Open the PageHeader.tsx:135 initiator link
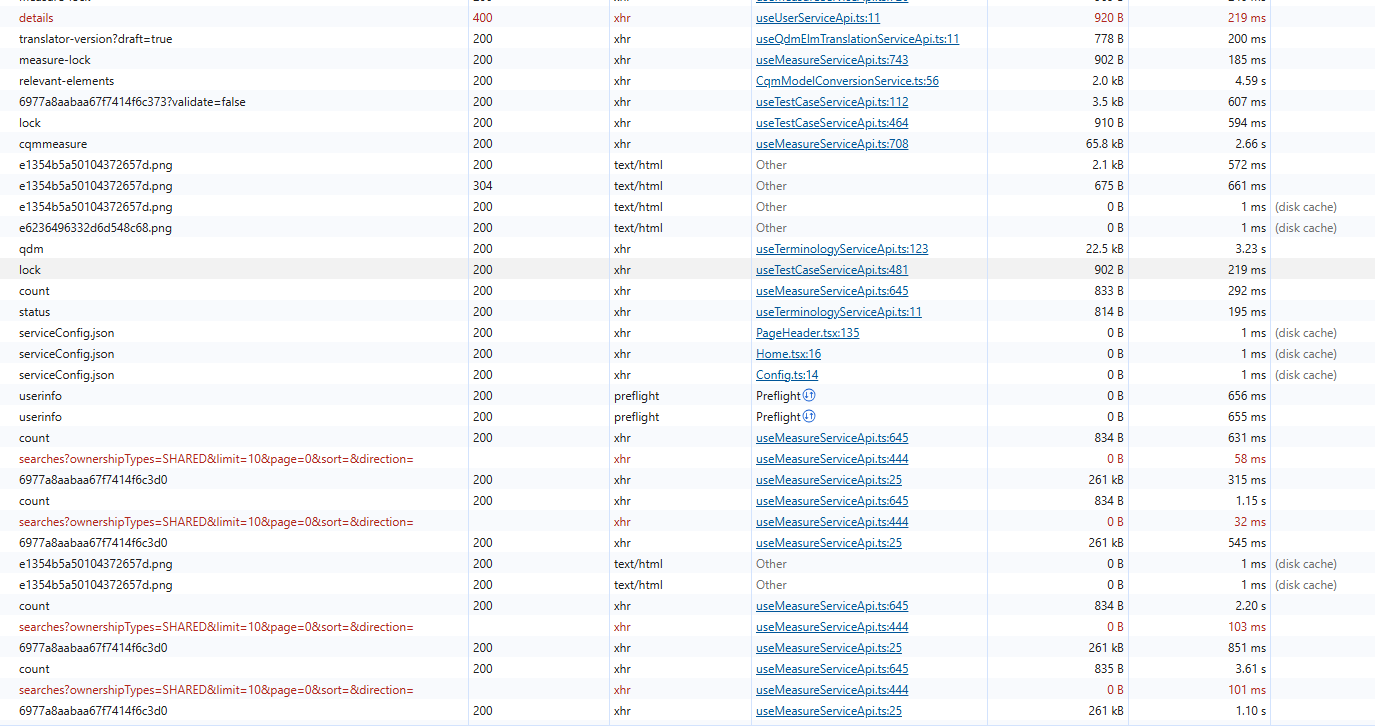 807,333
